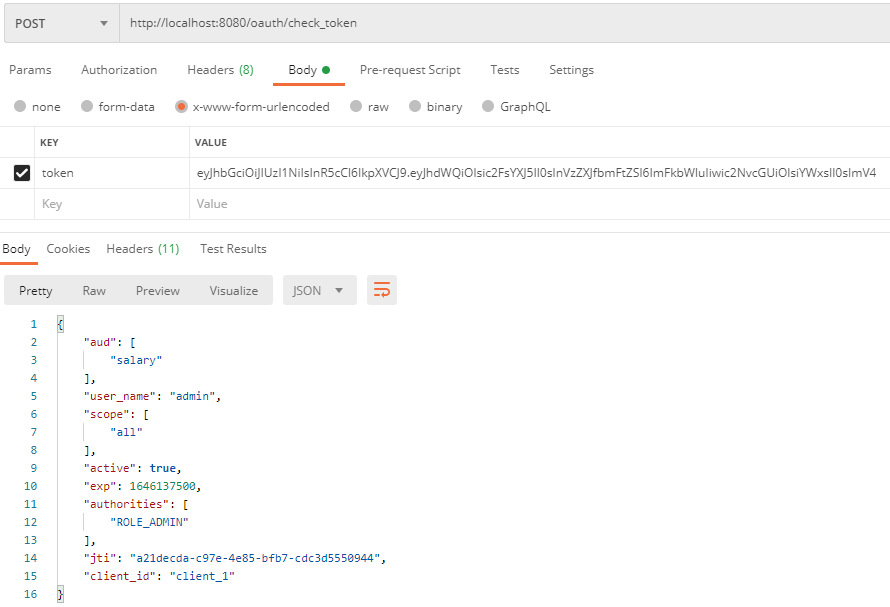Collapse the JSON root at line 1
Screen dimensions: 890x607
pos(60,324)
